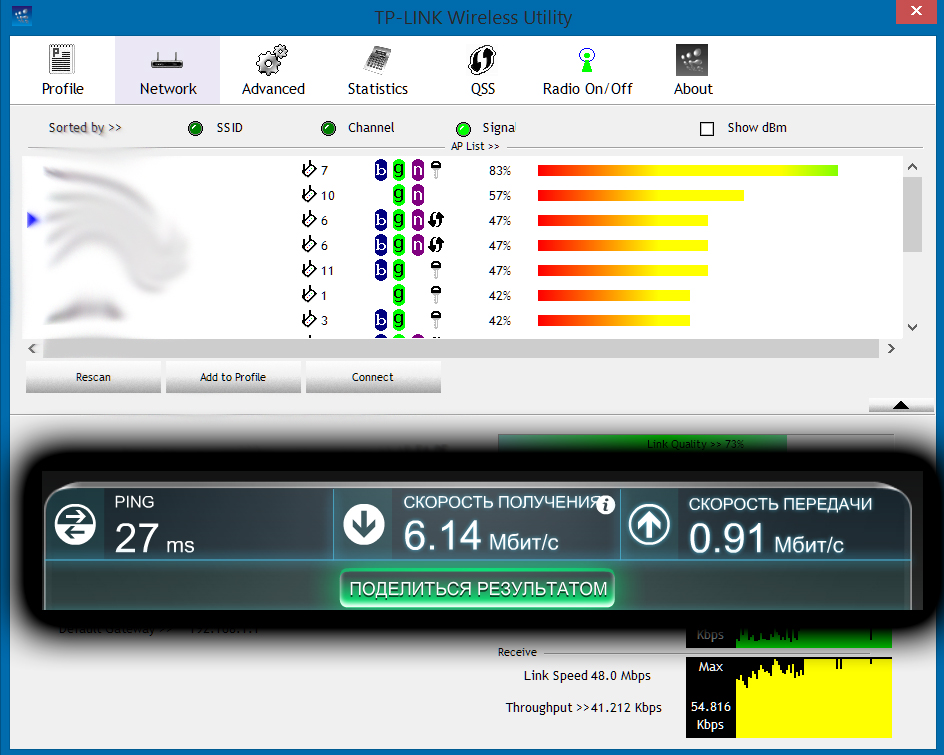The width and height of the screenshot is (944, 755).
Task: Click the upload arrow icon
Action: [x=649, y=524]
